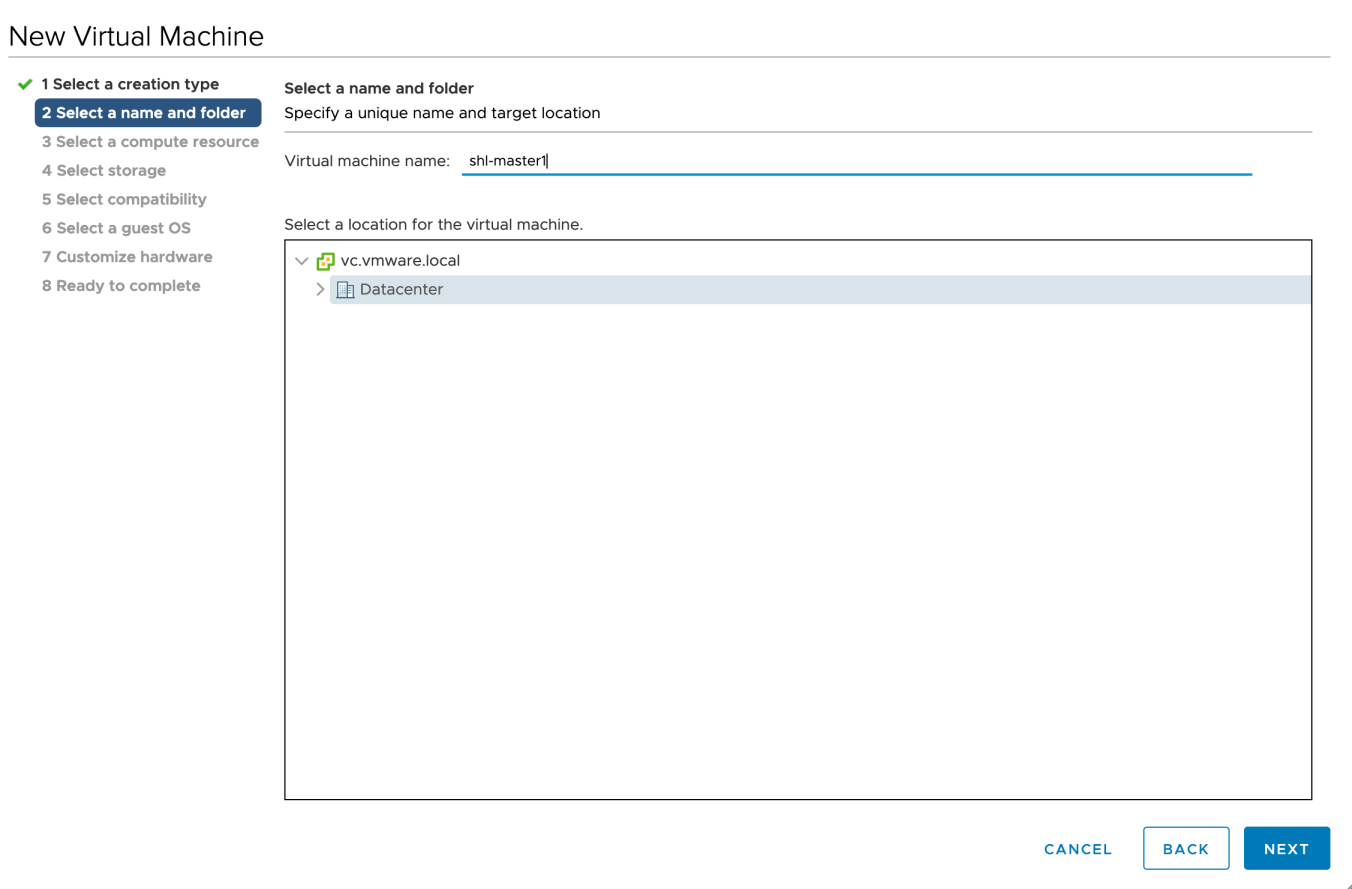Open the Select a compute resource step

pos(150,141)
